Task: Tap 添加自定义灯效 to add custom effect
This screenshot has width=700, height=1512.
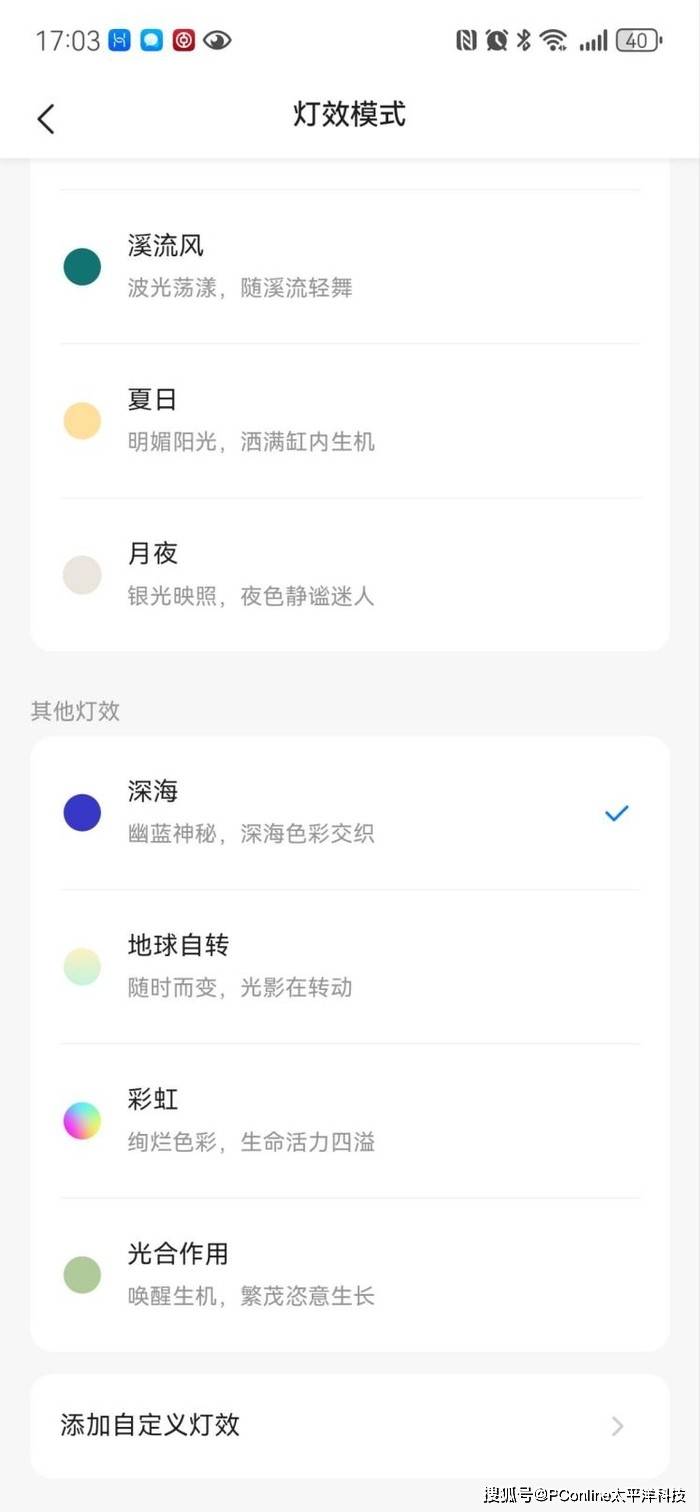Action: [150, 1425]
